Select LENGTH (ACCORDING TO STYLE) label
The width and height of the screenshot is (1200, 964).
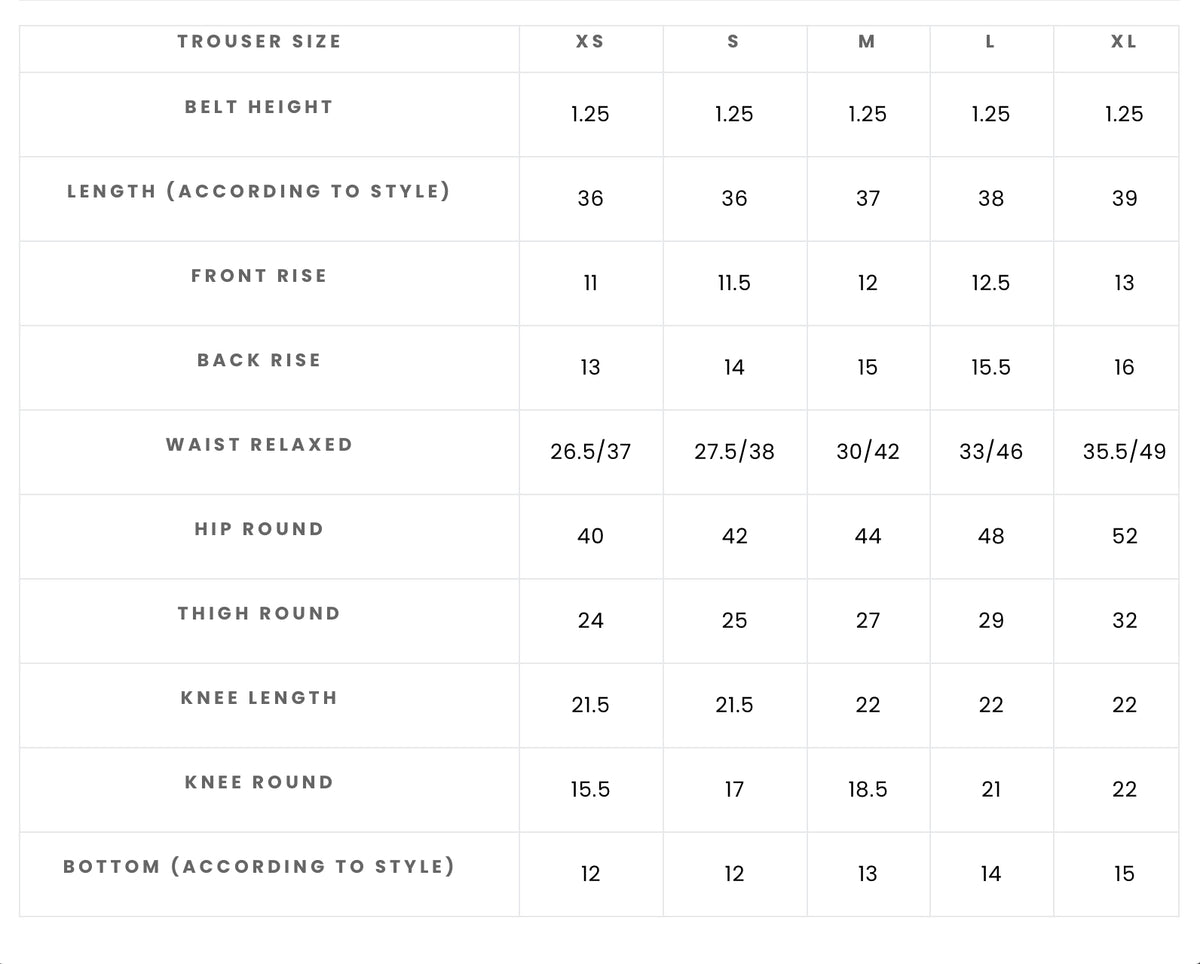coord(259,191)
